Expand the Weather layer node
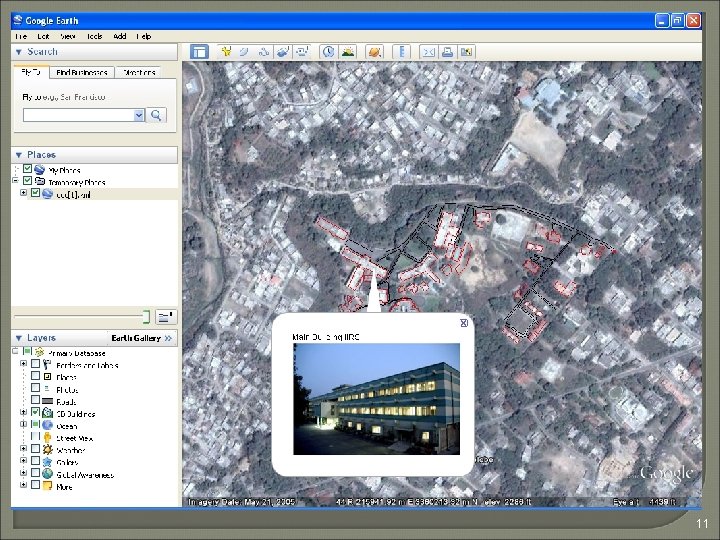This screenshot has width=720, height=540. click(x=23, y=448)
